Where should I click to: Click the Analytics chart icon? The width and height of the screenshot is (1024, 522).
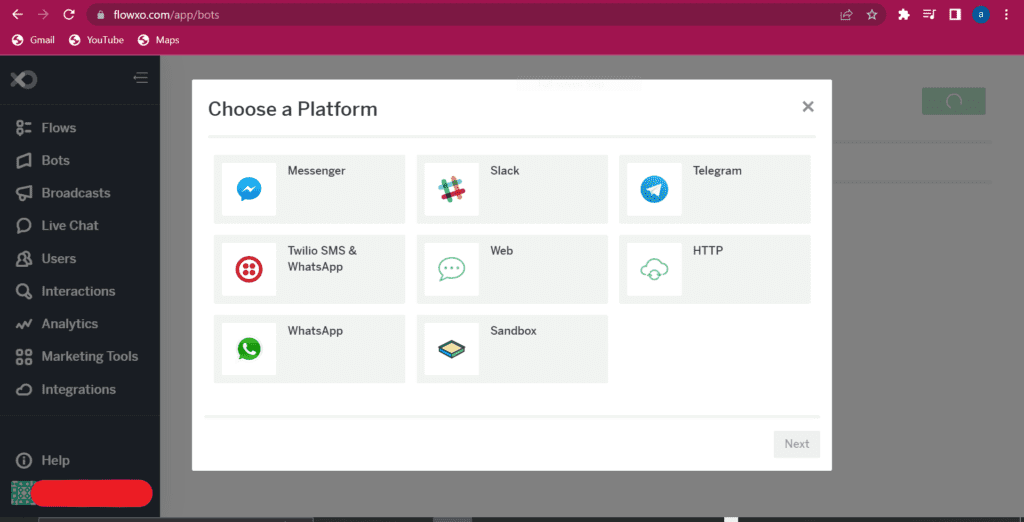[x=24, y=324]
